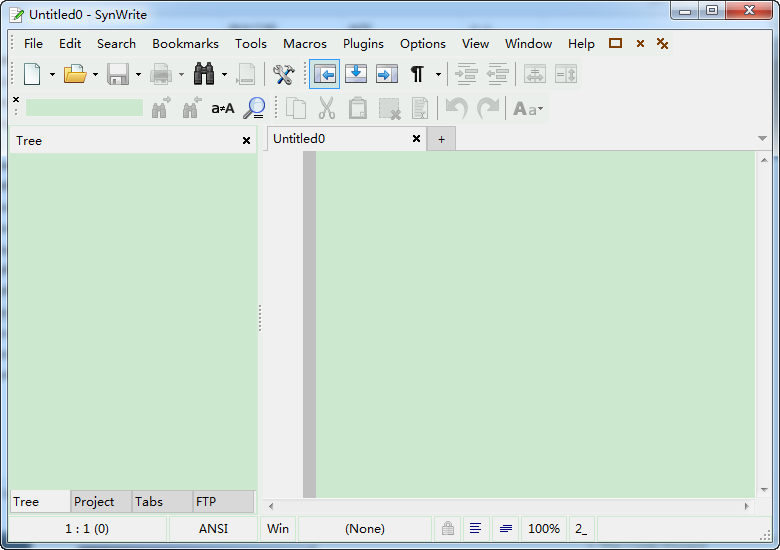
Task: Click the horizontal sync scroll icon
Action: 535,74
